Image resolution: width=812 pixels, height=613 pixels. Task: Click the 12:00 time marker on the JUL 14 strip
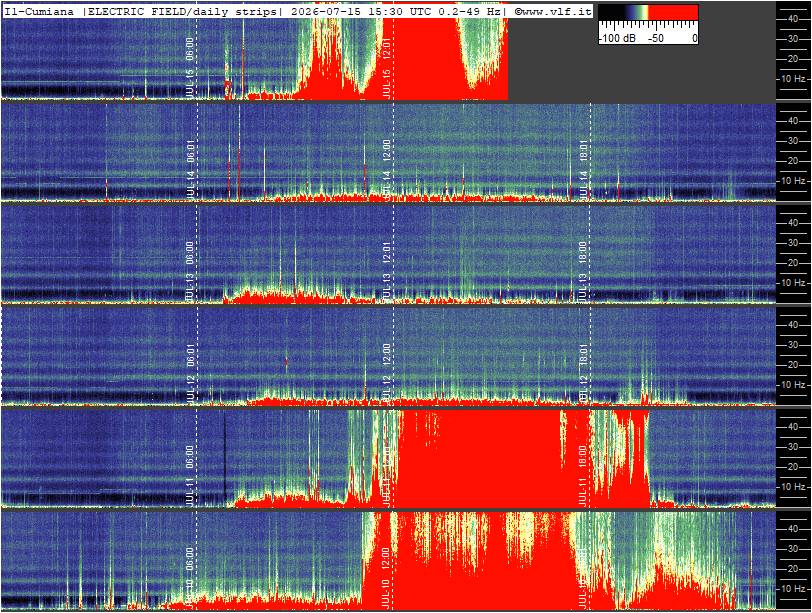pos(386,150)
